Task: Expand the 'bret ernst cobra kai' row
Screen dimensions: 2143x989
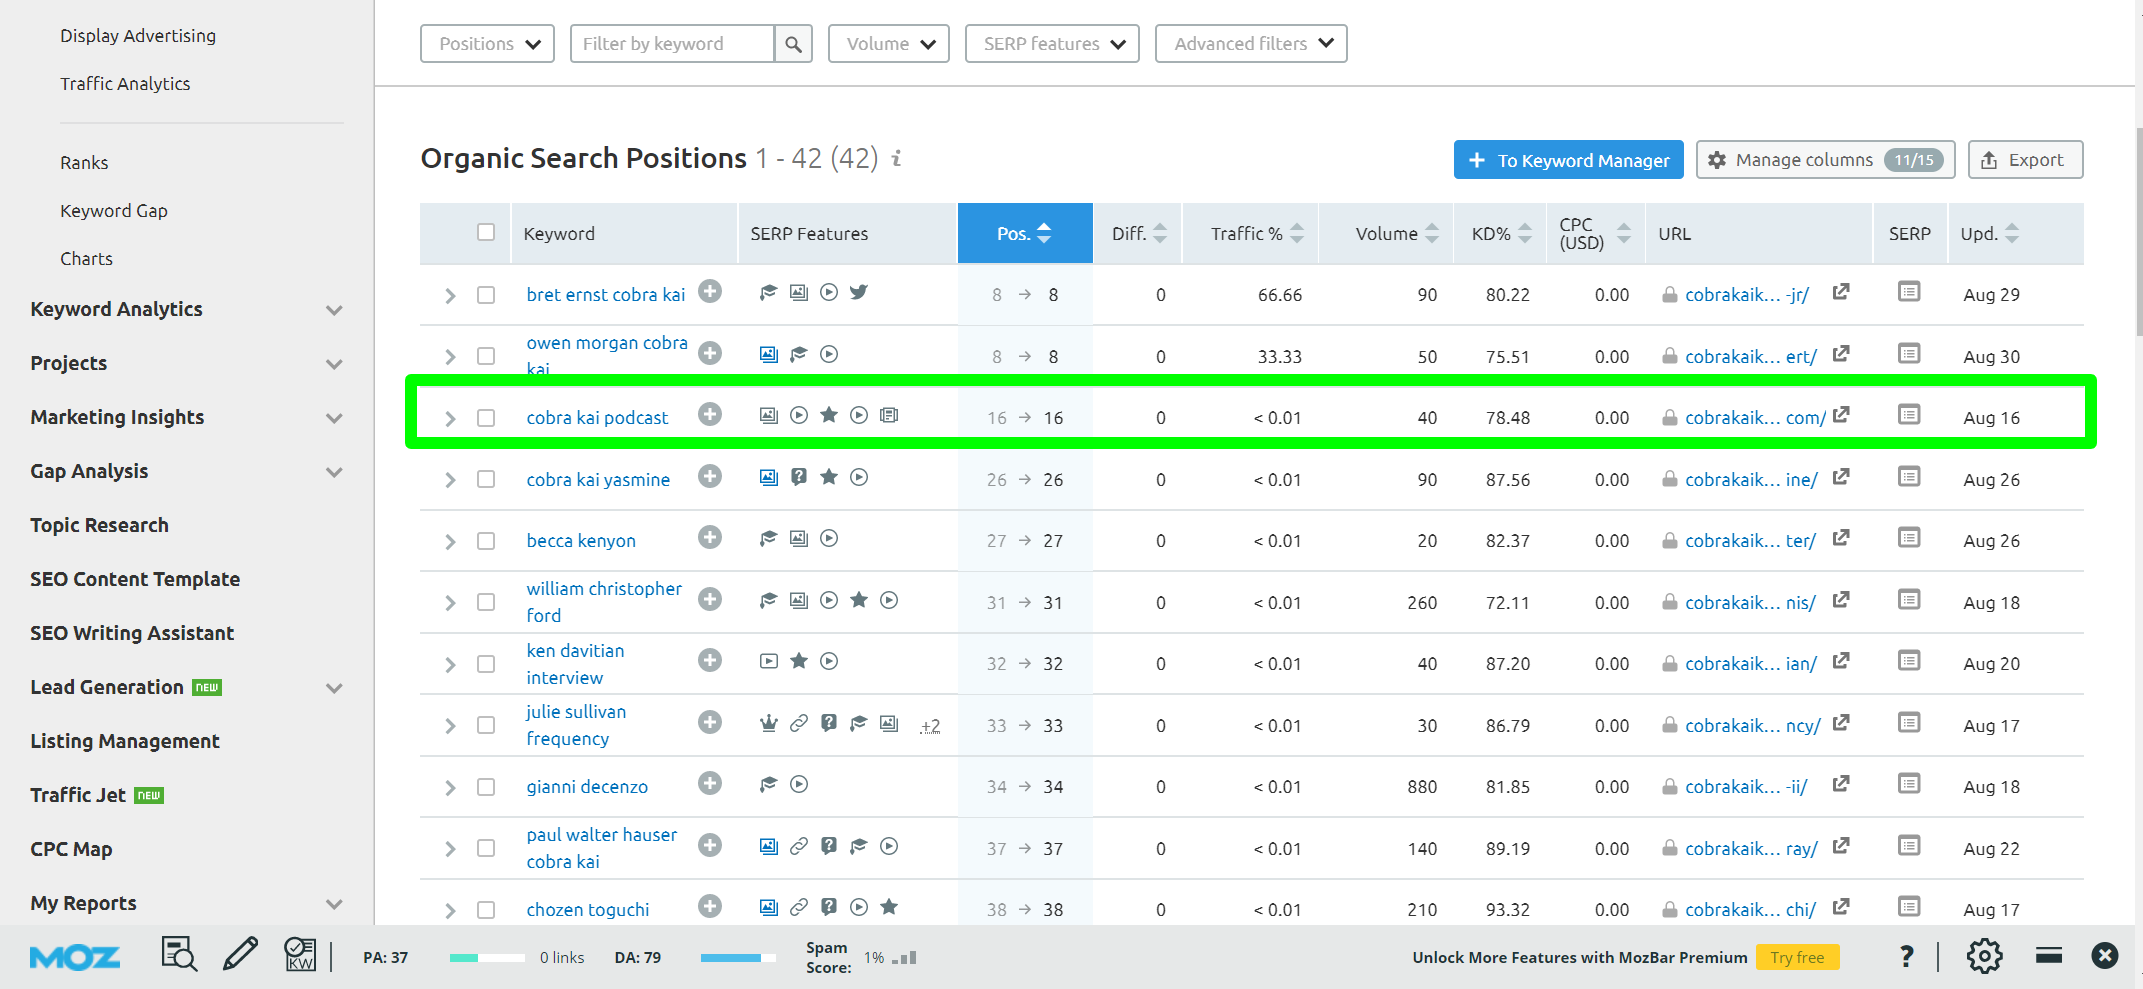Action: (450, 296)
